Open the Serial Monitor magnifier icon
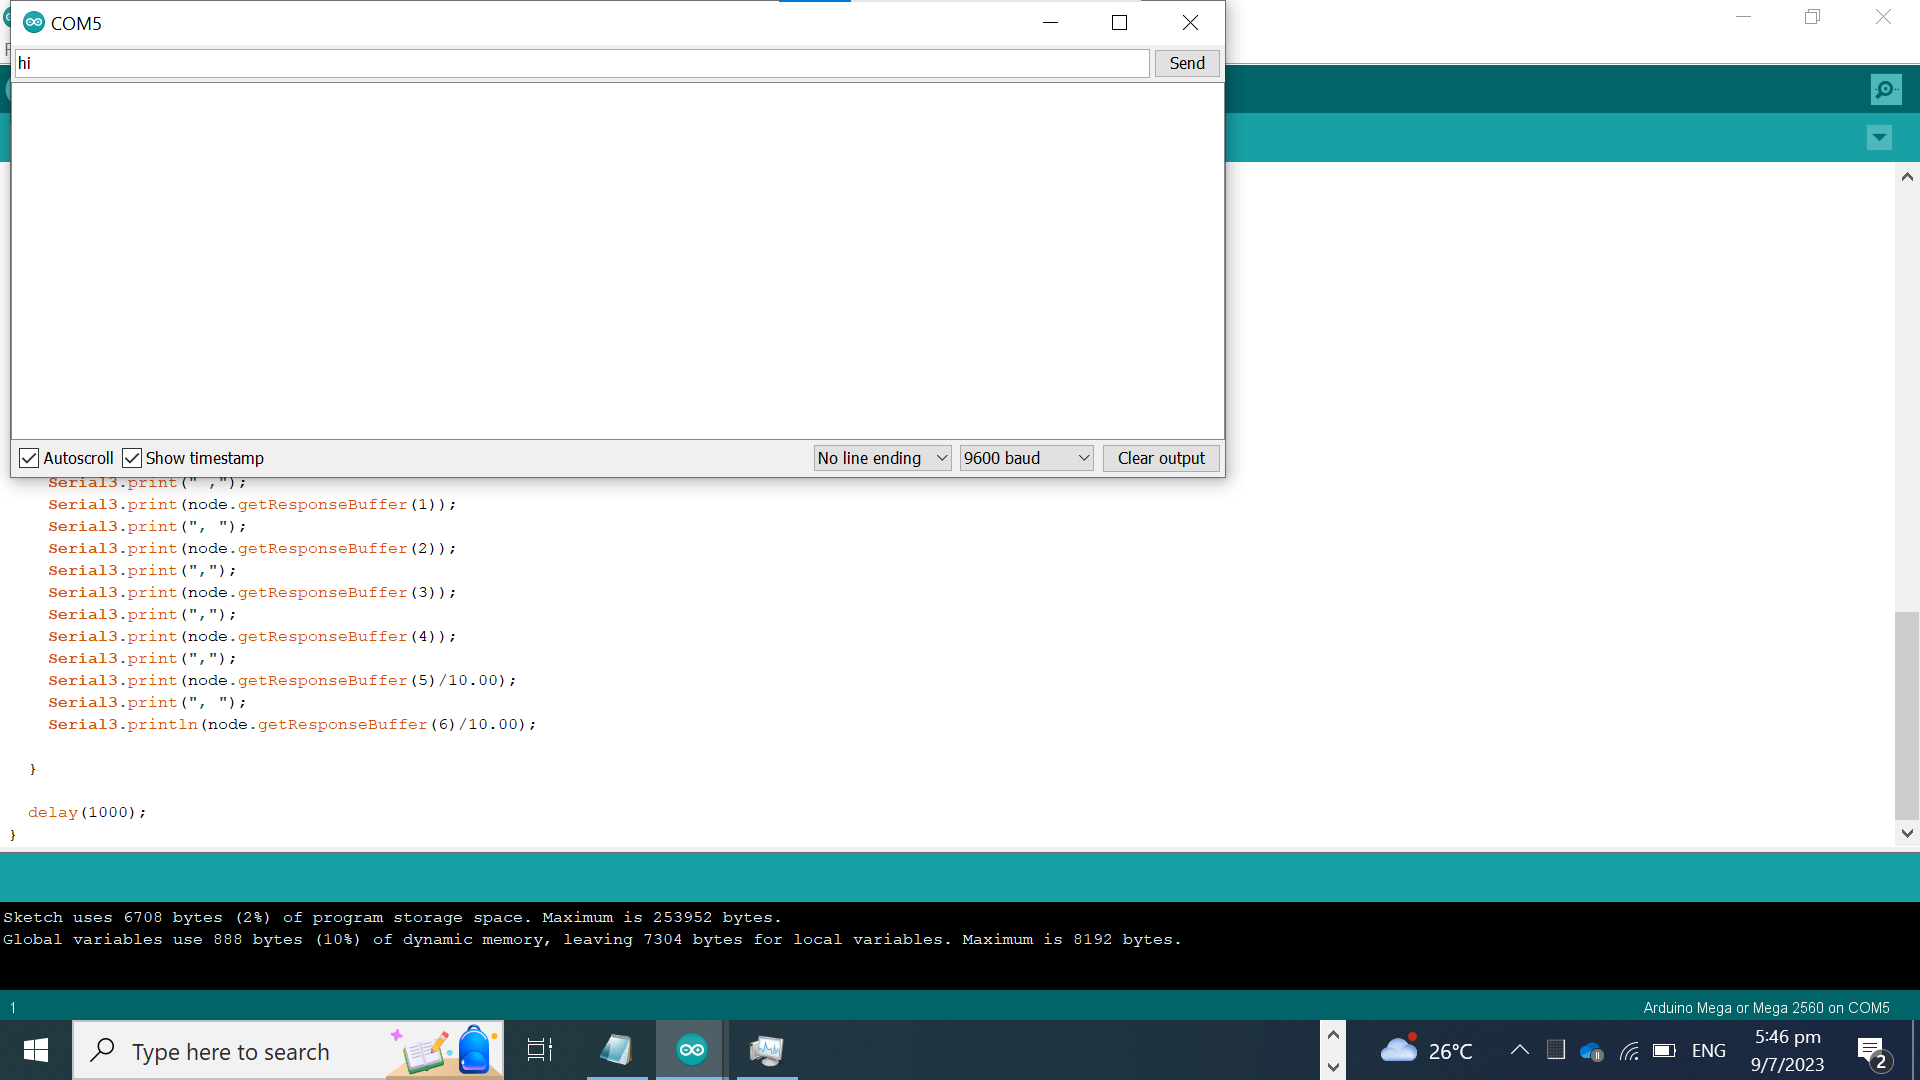The image size is (1920, 1080). click(x=1885, y=89)
